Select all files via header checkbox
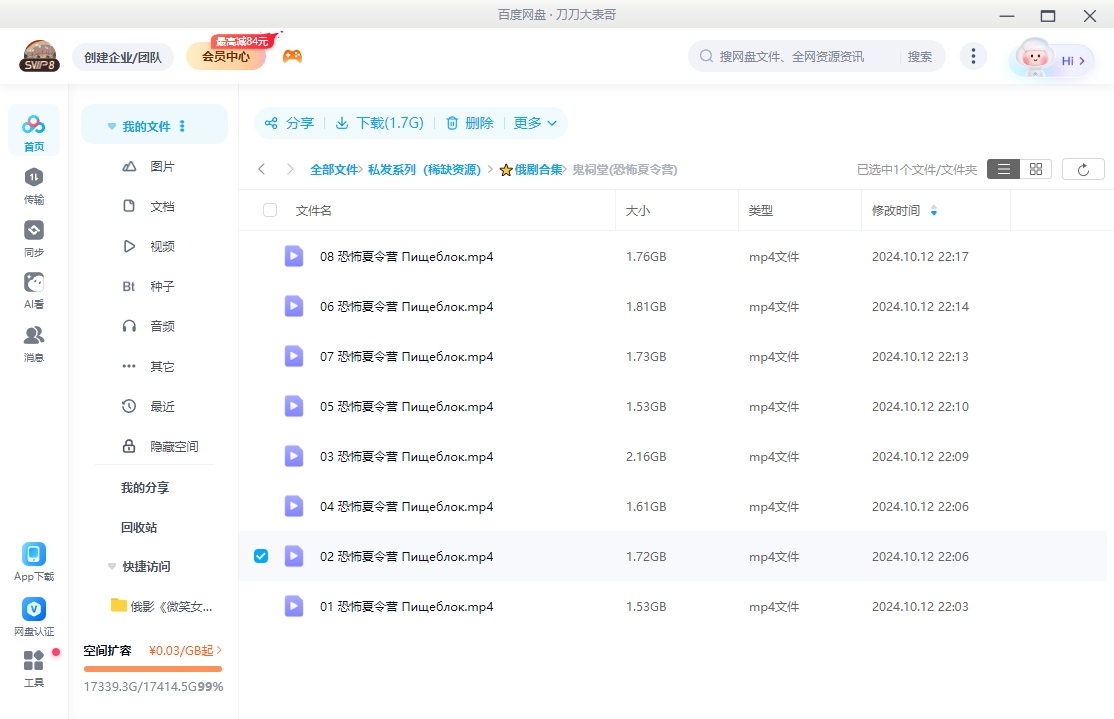 click(x=268, y=210)
